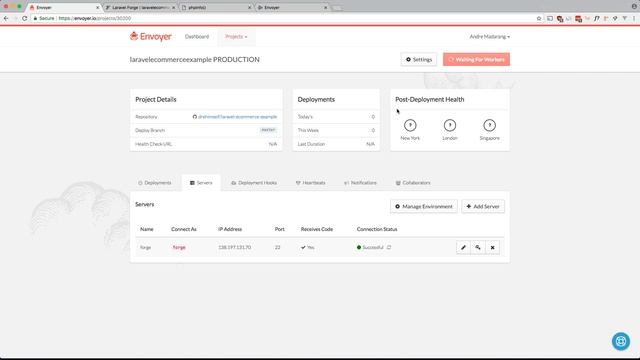Image resolution: width=640 pixels, height=360 pixels.
Task: Select the Servers tab
Action: pyautogui.click(x=201, y=183)
